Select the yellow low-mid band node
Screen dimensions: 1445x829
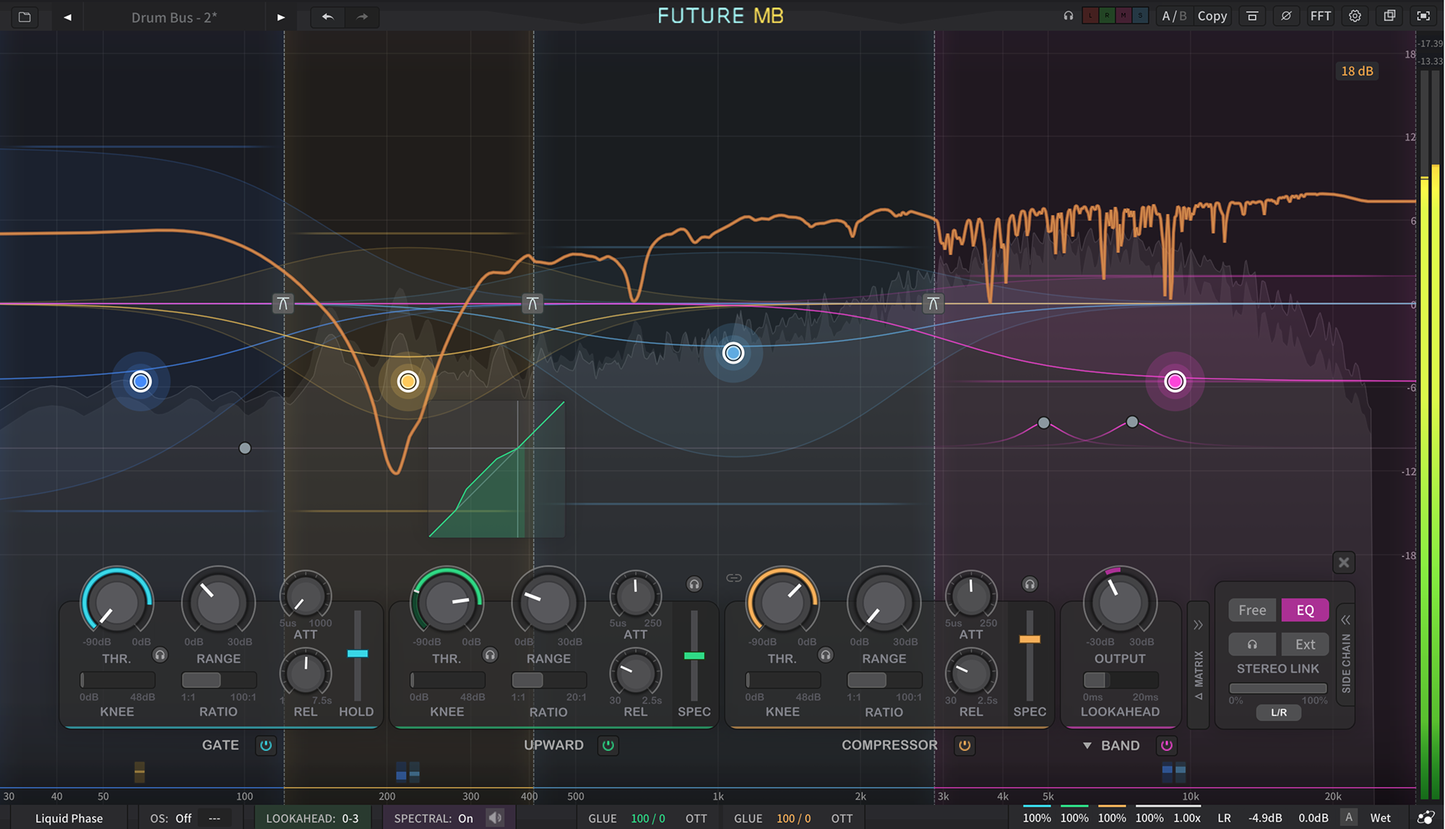pyautogui.click(x=407, y=381)
